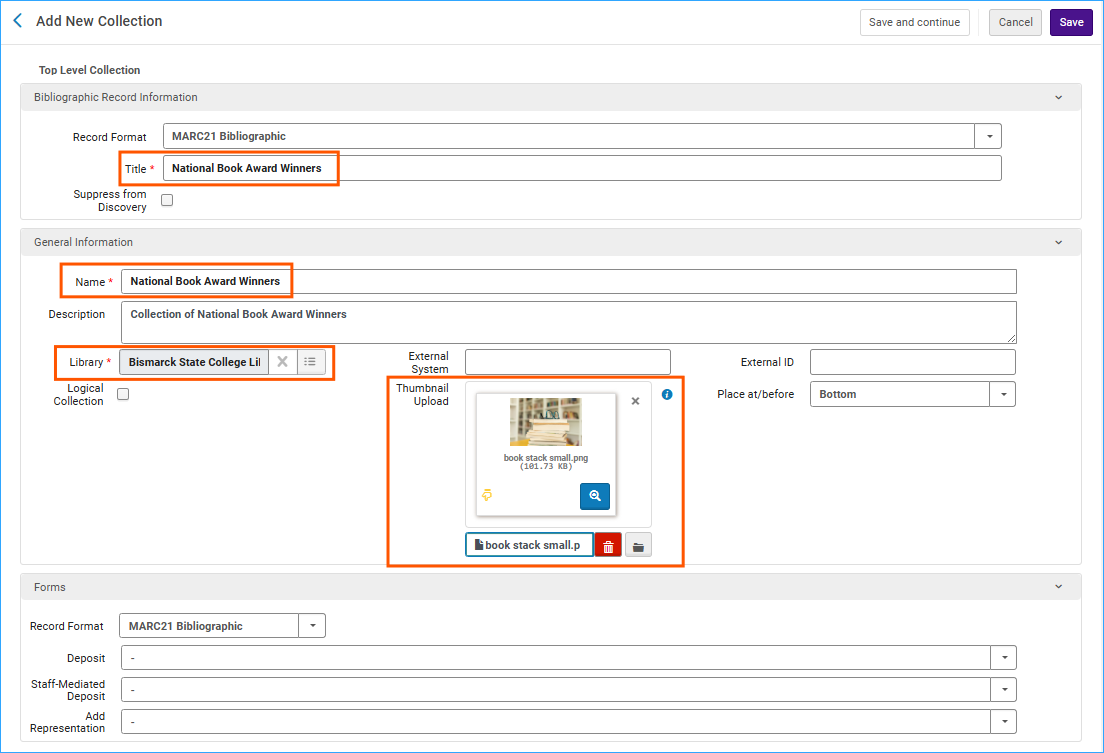Collapse the General Information section
This screenshot has width=1104, height=753.
pos(1058,242)
